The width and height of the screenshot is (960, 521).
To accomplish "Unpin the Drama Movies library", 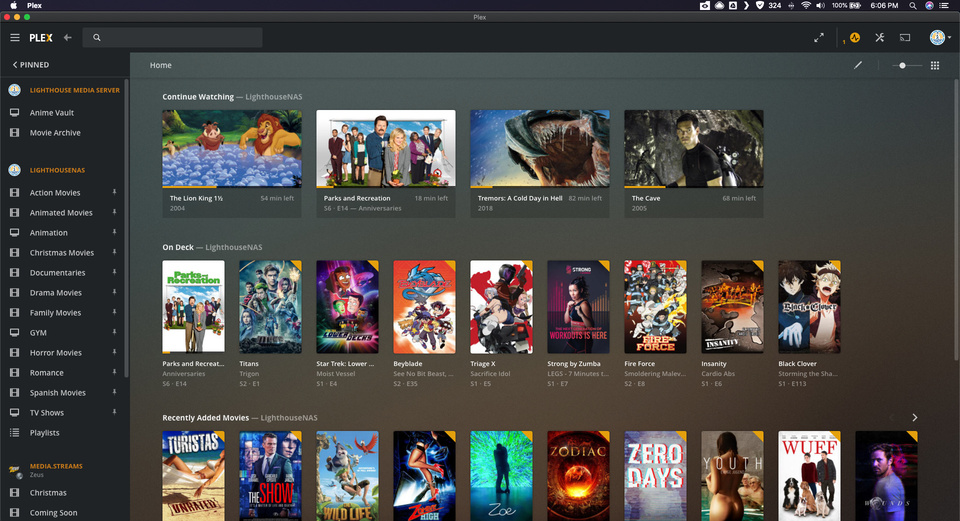I will point(114,293).
